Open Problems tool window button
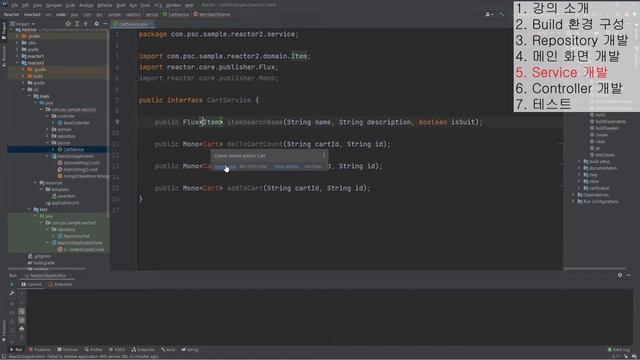This screenshot has height=360, width=640. click(40, 350)
